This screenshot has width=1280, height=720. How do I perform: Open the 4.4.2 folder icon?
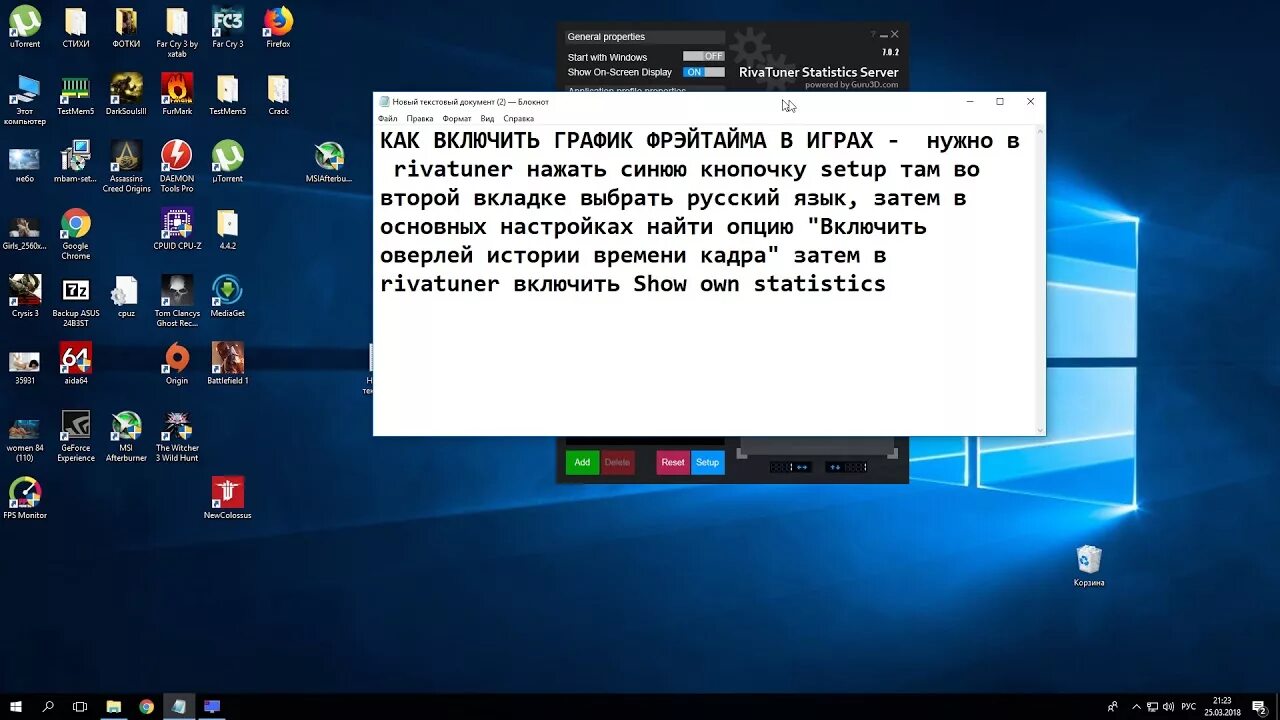point(228,229)
